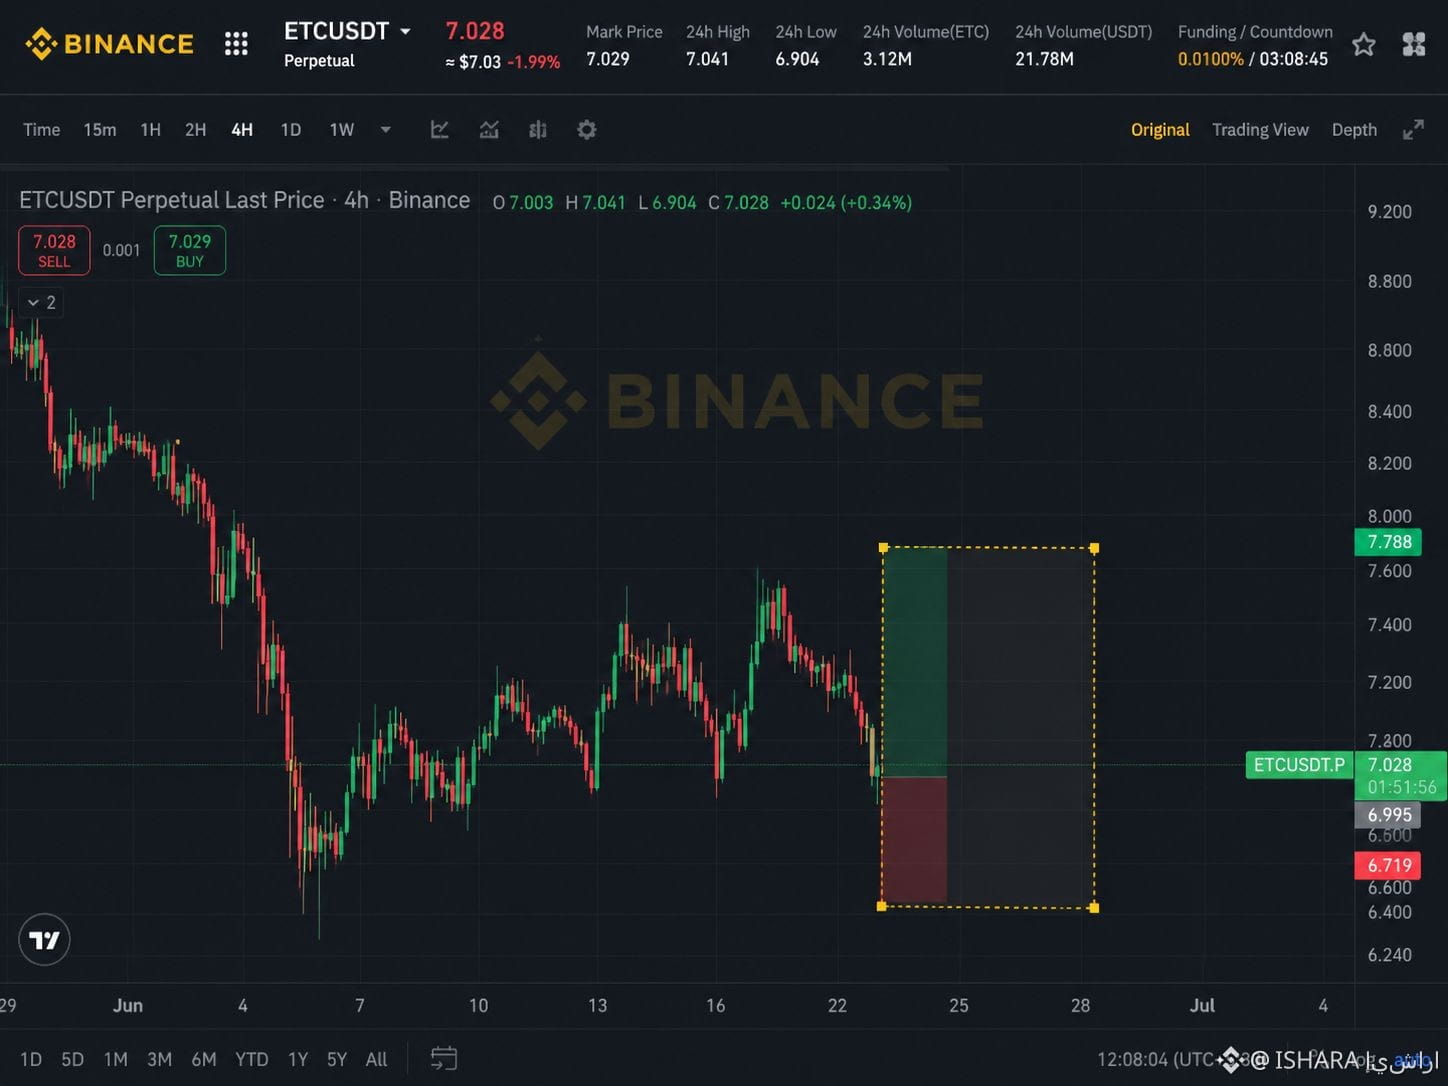Set chart range to YTD

(252, 1059)
